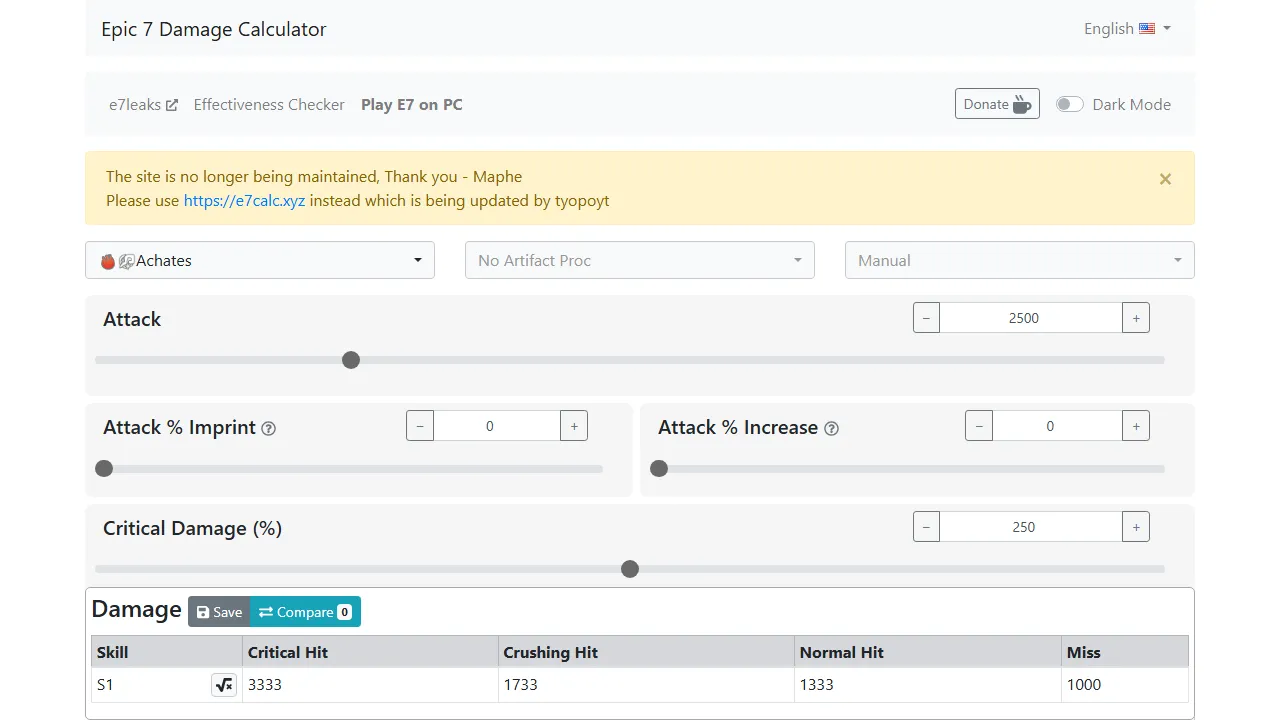1280x720 pixels.
Task: Click the US flag icon next to English
Action: pyautogui.click(x=1146, y=28)
